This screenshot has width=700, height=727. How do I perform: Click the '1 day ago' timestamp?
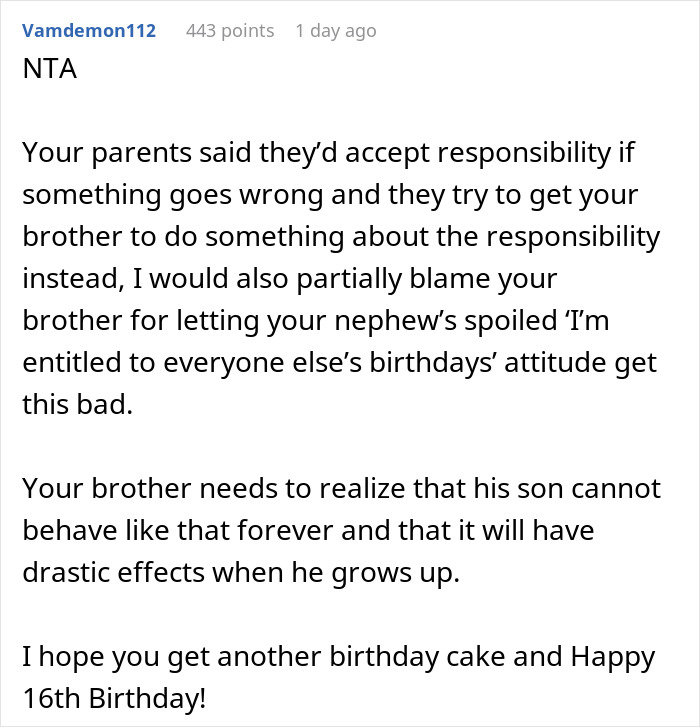(x=336, y=31)
